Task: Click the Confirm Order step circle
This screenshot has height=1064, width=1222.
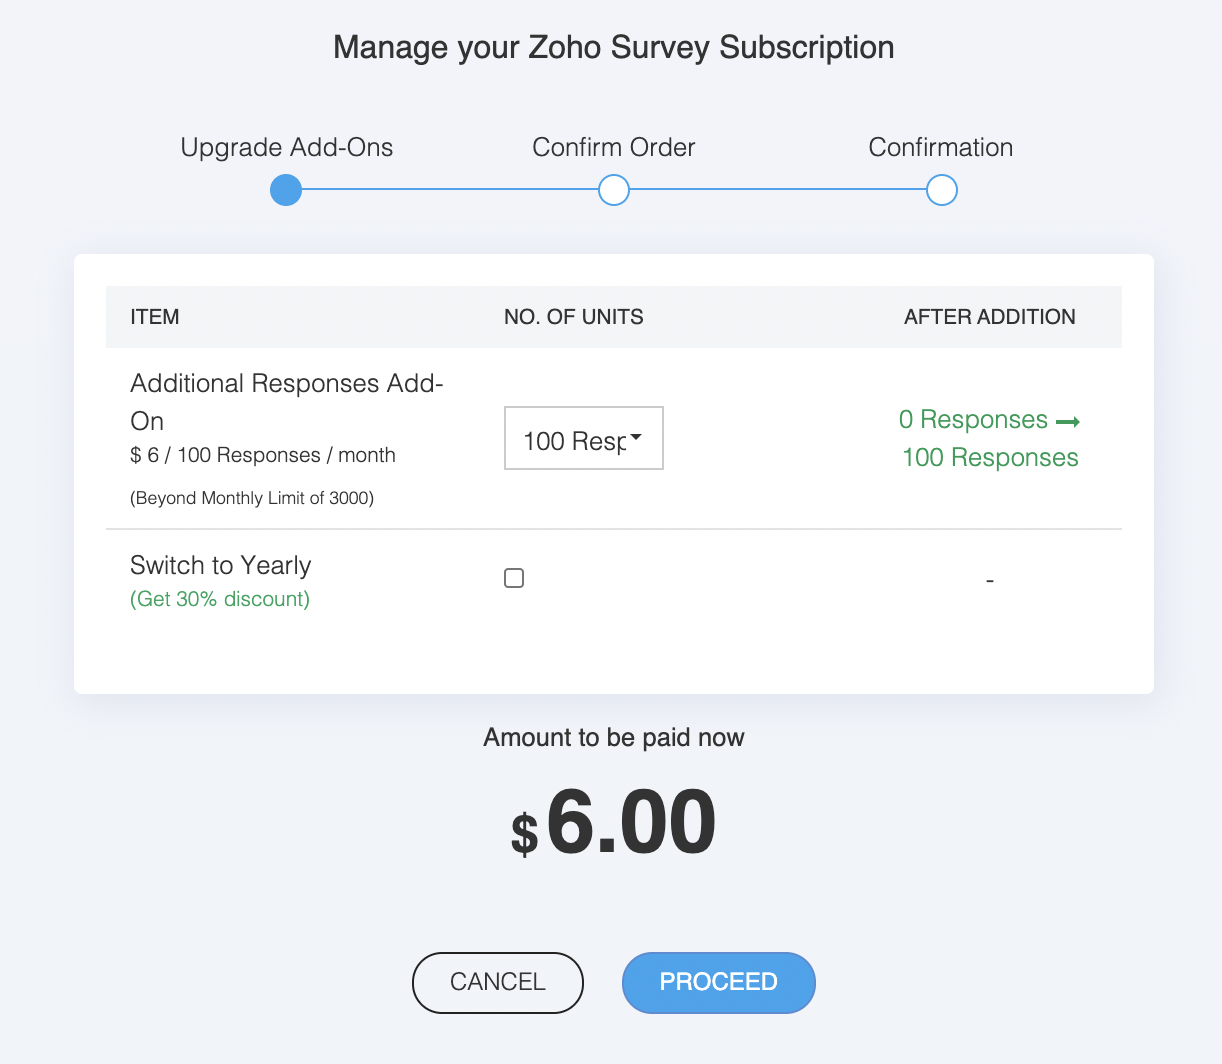Action: [613, 190]
